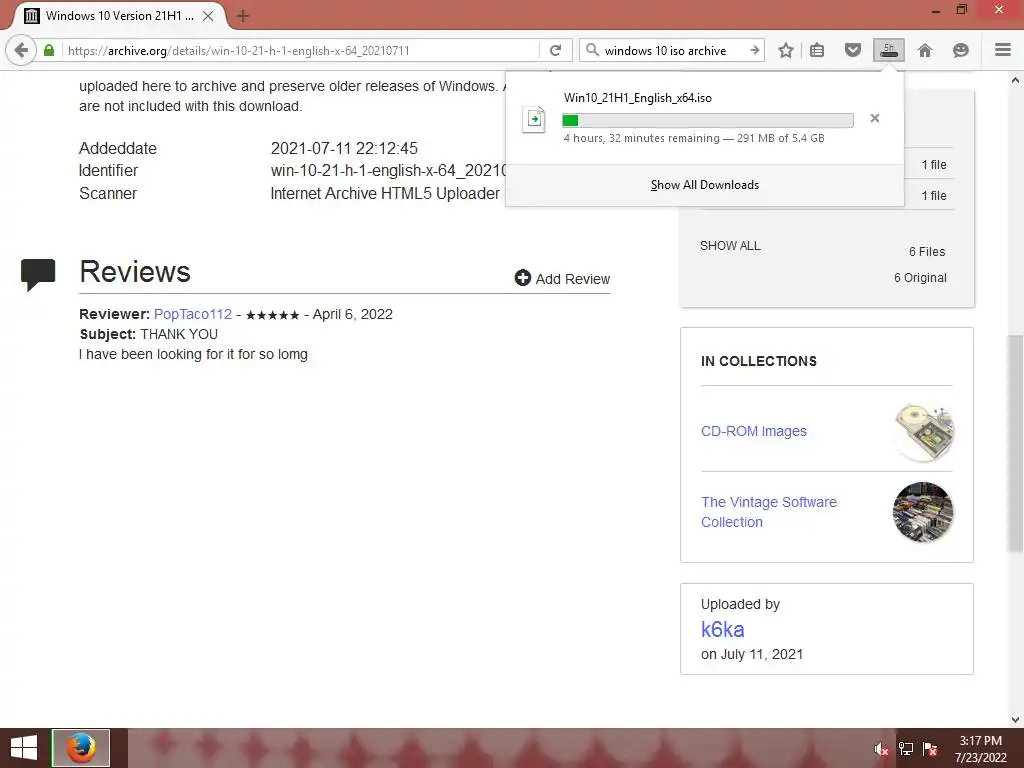Open the Hello chat smiley icon
The height and width of the screenshot is (768, 1024).
(x=961, y=50)
